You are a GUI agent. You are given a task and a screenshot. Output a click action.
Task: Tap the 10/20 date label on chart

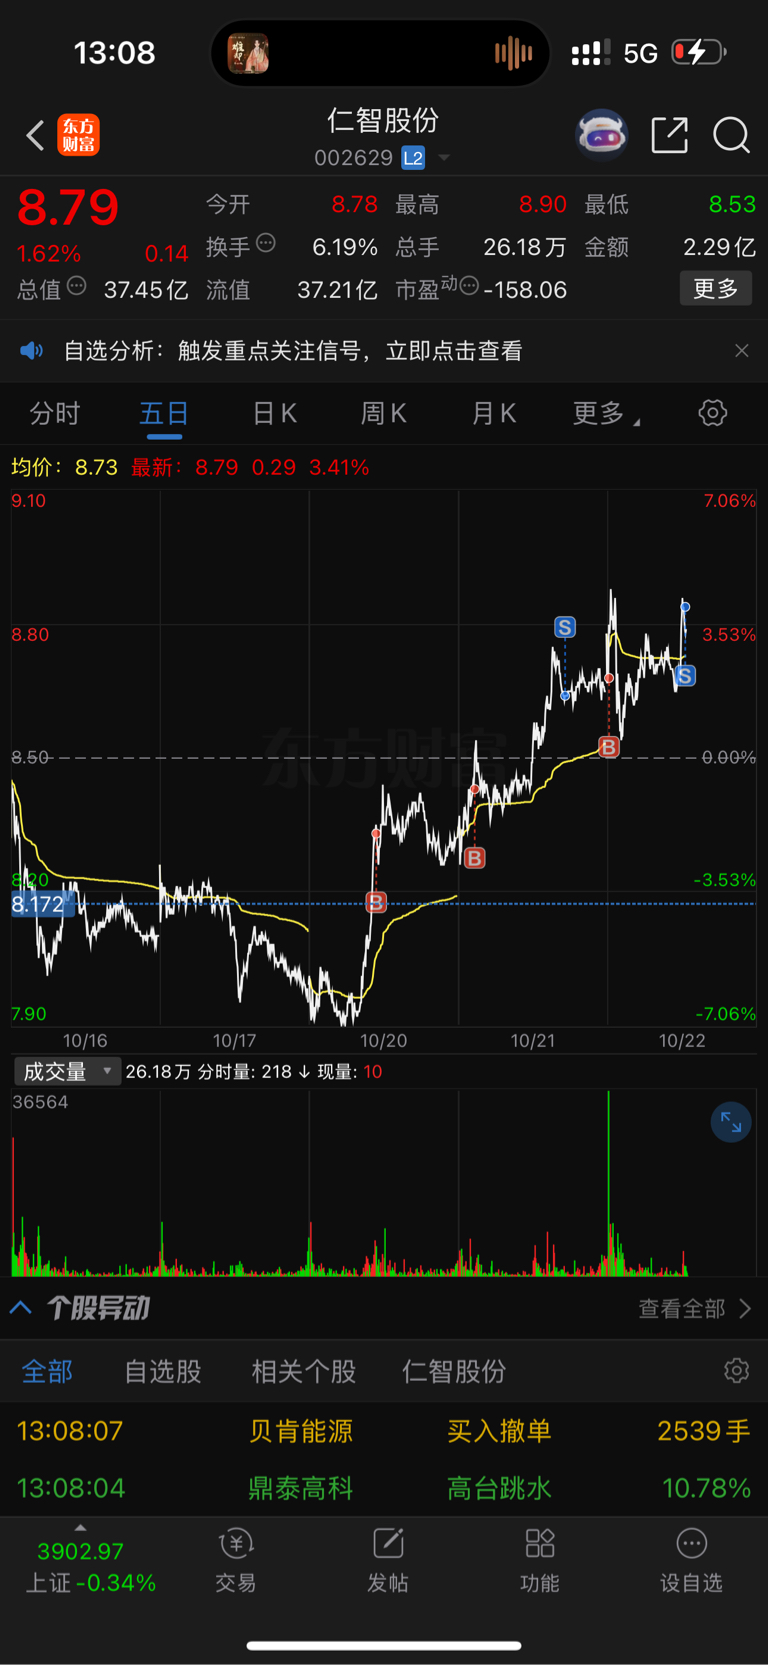[x=384, y=1041]
